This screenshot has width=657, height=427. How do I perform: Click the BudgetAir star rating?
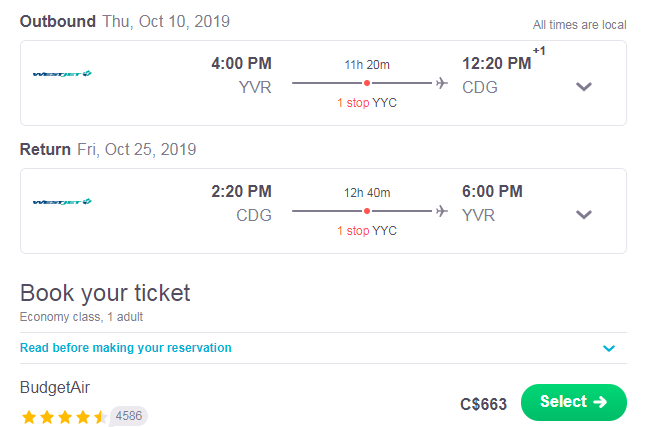pyautogui.click(x=63, y=417)
